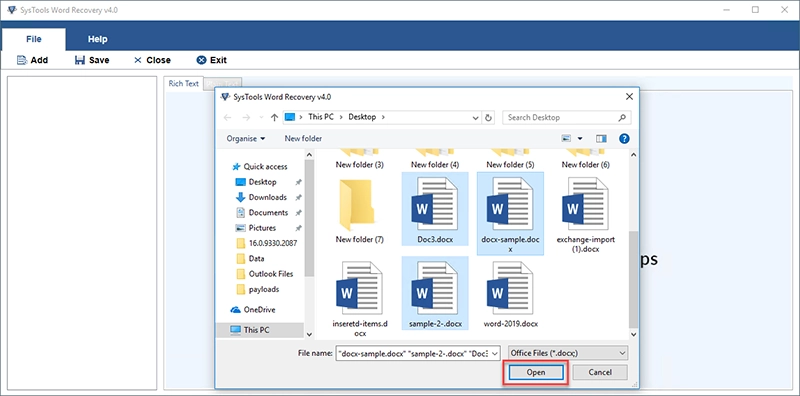Open the File name history dropdown
This screenshot has height=396, width=800.
[495, 353]
